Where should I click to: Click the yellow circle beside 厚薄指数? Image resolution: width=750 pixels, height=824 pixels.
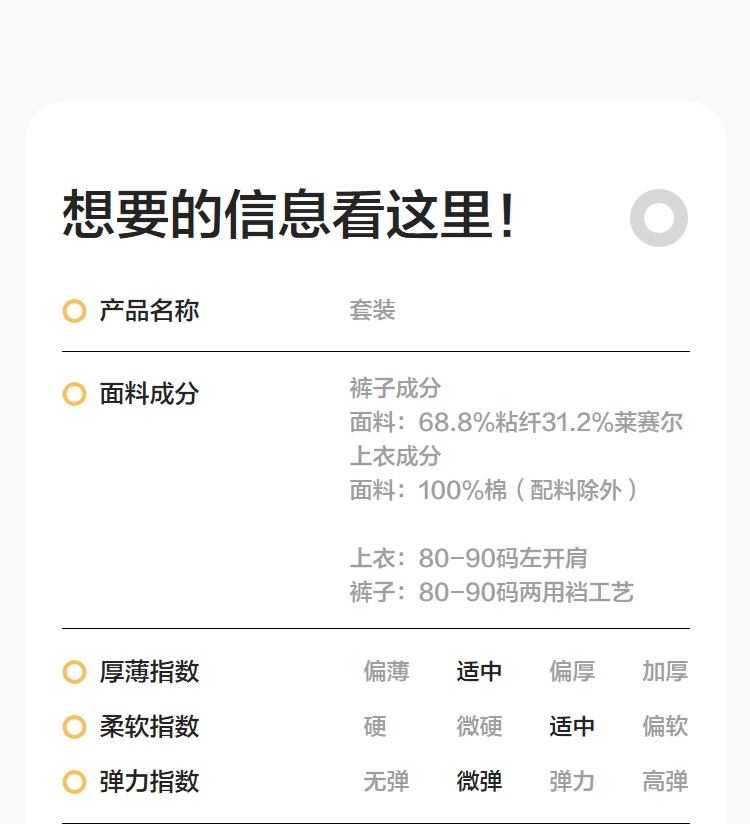point(74,672)
